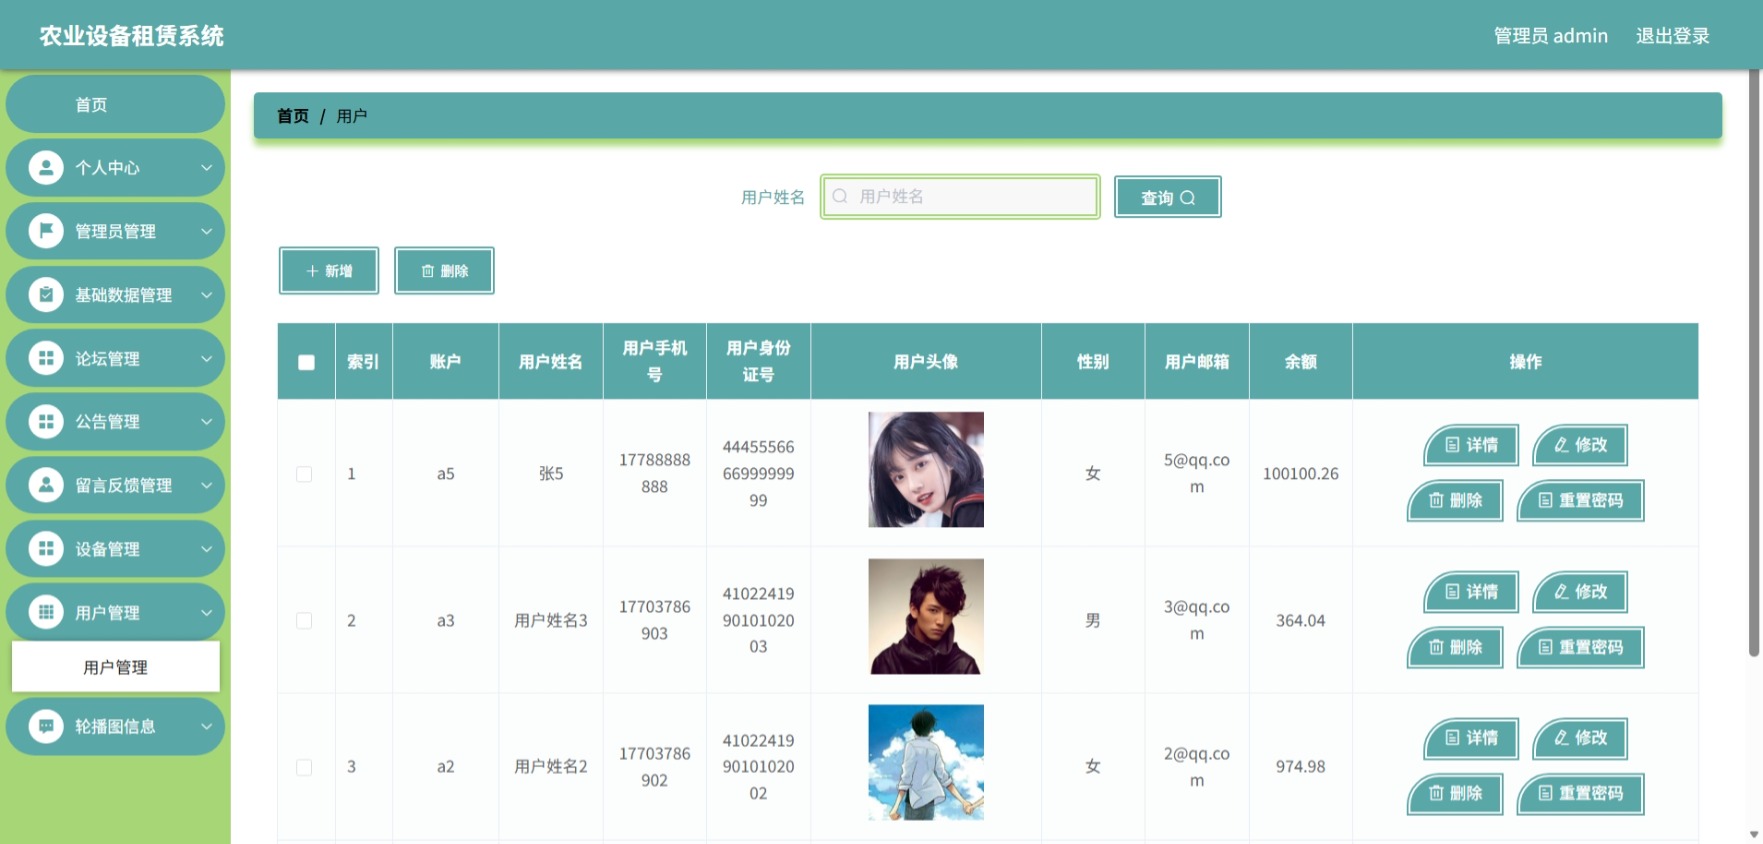Collapse the 用户管理 menu chevron

tap(206, 613)
